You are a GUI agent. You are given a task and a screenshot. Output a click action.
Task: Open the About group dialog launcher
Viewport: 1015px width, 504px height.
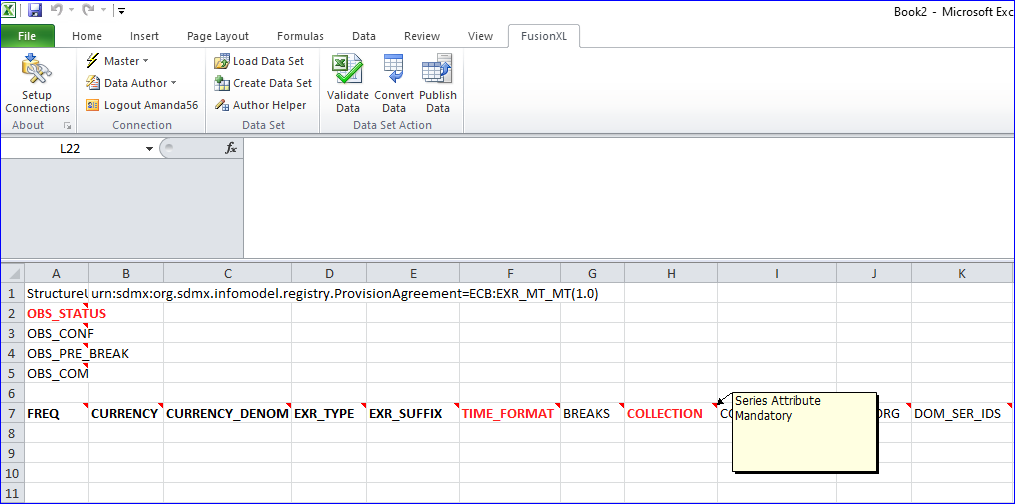pyautogui.click(x=68, y=126)
